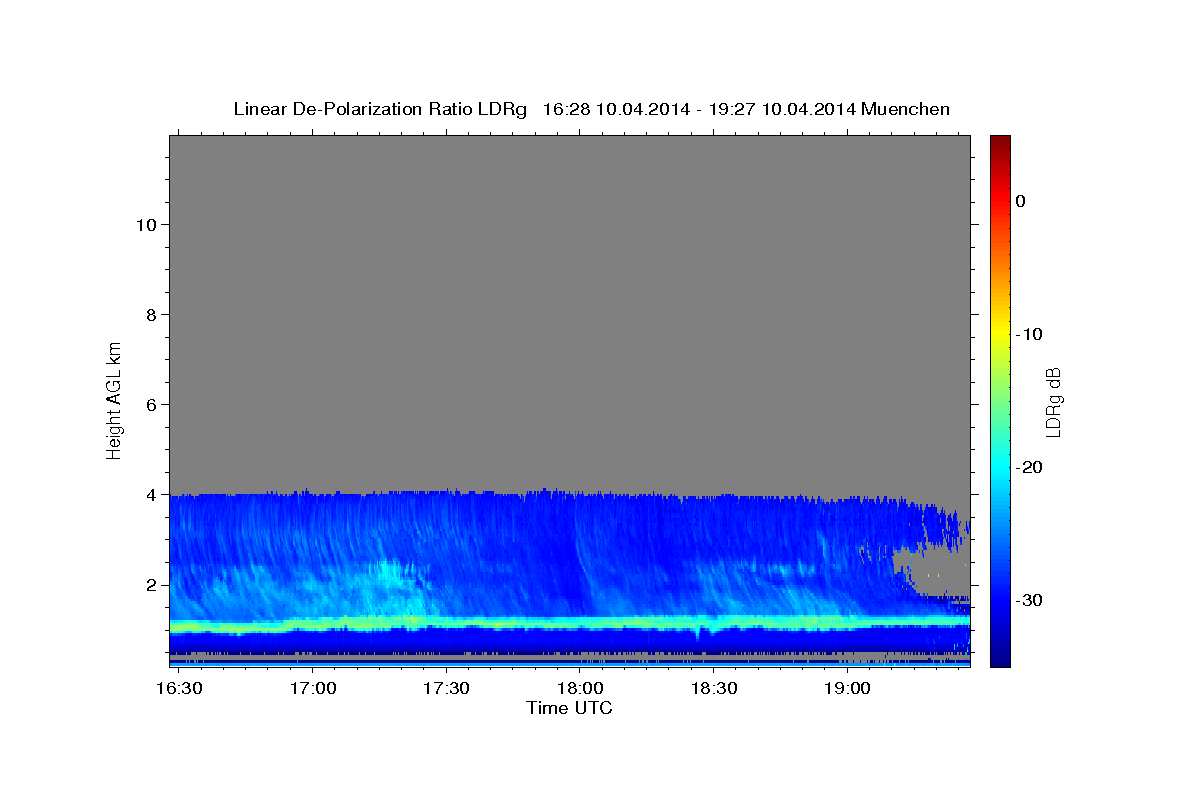Click the dark red top of colorbar
The height and width of the screenshot is (800, 1200).
click(1000, 143)
